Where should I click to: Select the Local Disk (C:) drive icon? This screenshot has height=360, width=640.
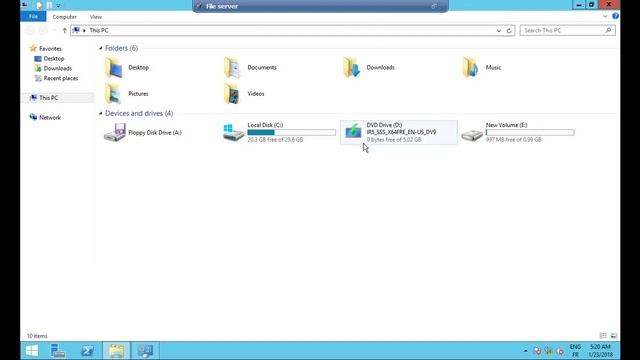click(233, 132)
